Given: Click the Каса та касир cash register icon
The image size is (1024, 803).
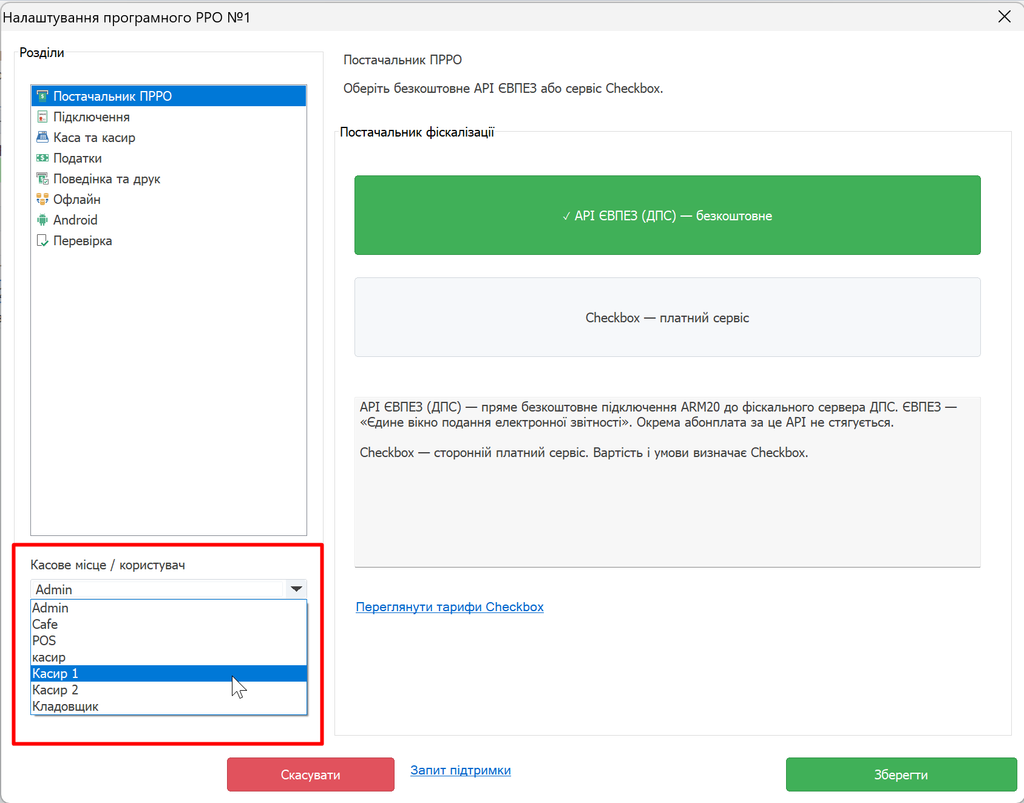Looking at the screenshot, I should [42, 137].
